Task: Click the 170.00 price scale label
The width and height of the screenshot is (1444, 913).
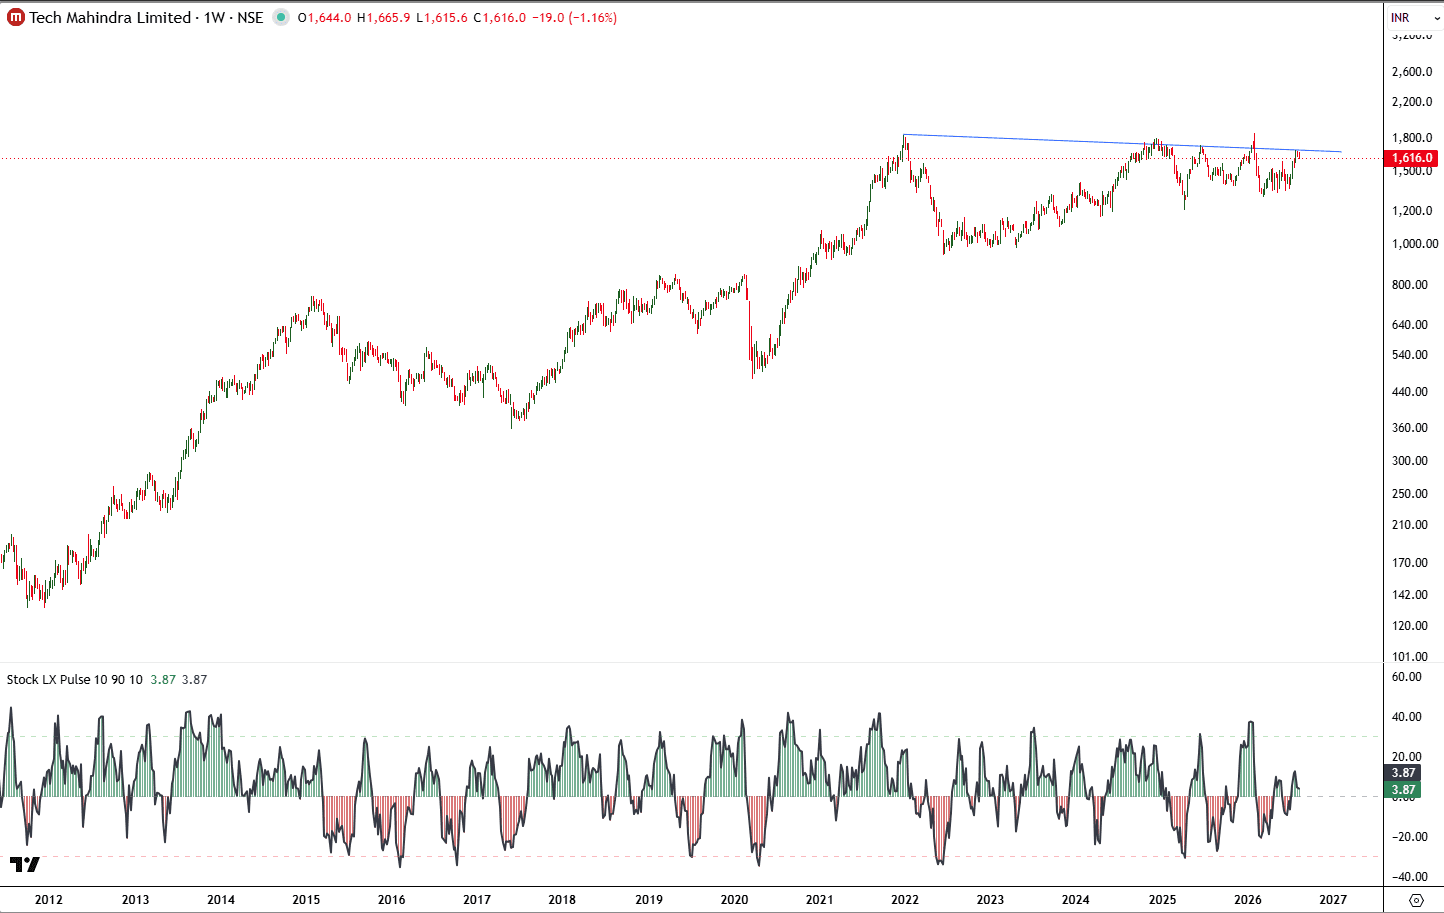Action: tap(1410, 563)
